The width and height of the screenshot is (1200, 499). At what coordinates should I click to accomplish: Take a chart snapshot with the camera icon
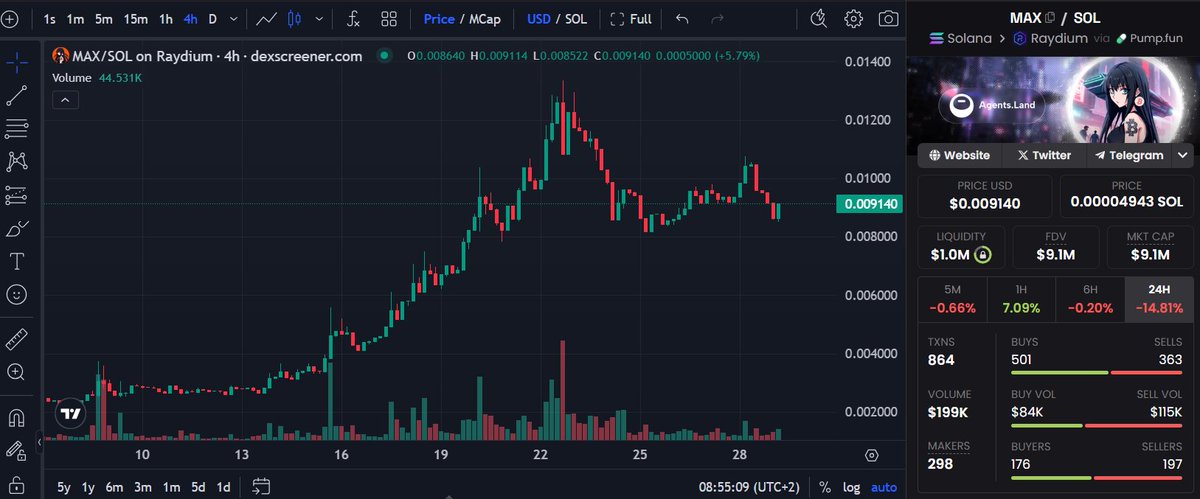888,19
